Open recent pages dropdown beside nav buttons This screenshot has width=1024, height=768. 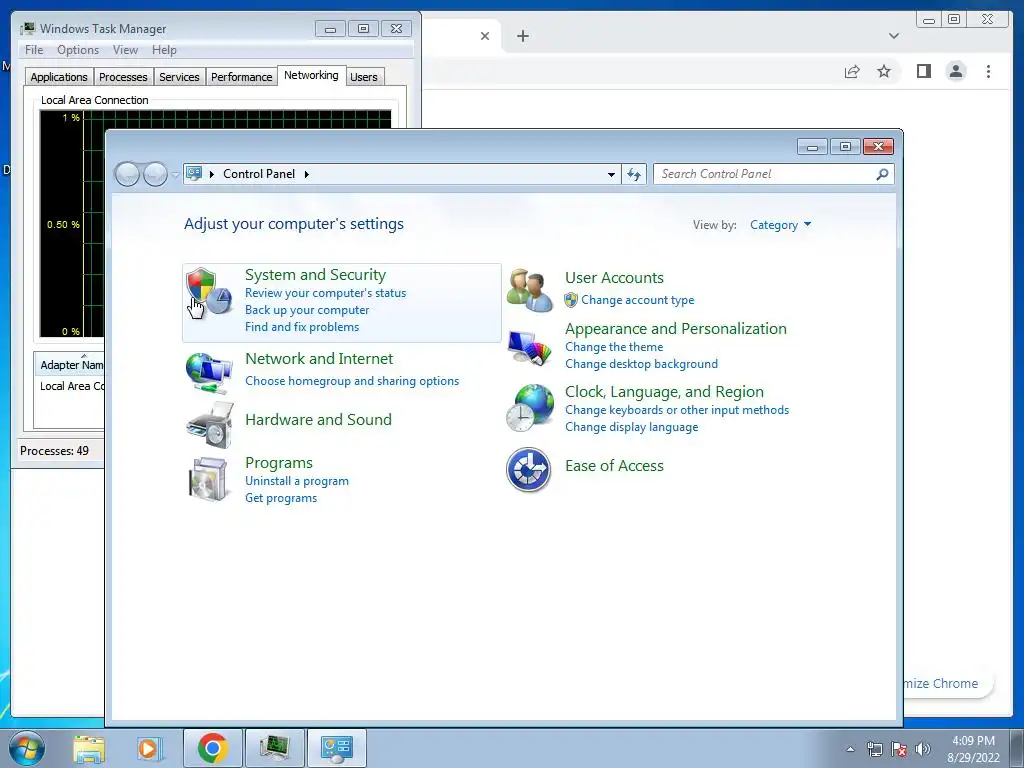(x=175, y=174)
